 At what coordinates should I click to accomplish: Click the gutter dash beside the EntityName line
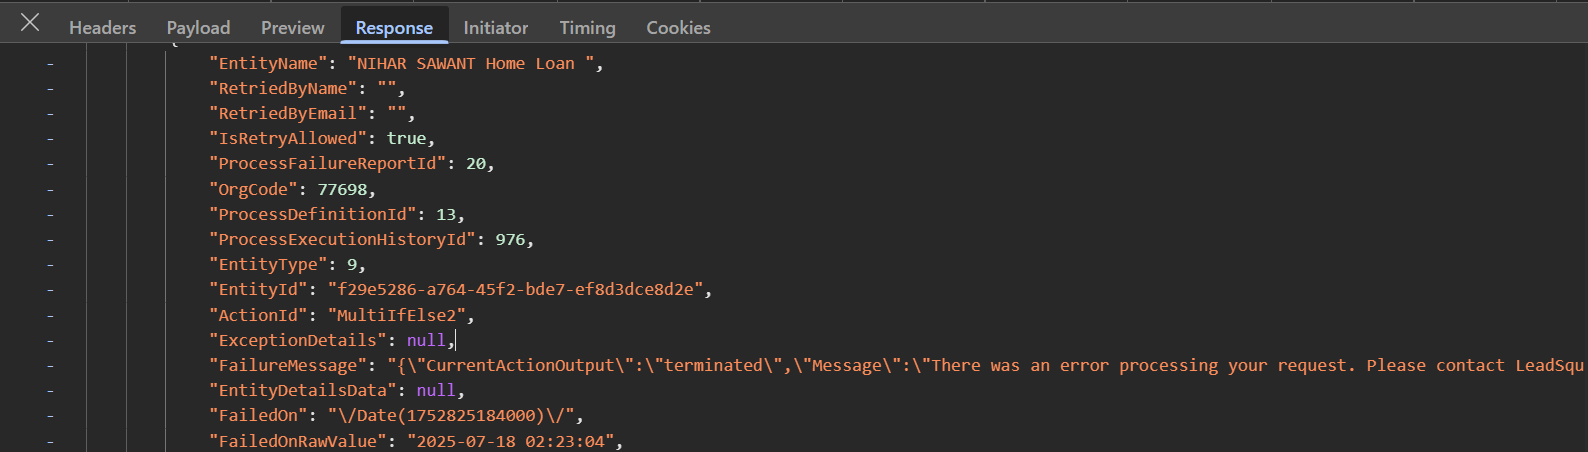click(x=50, y=64)
